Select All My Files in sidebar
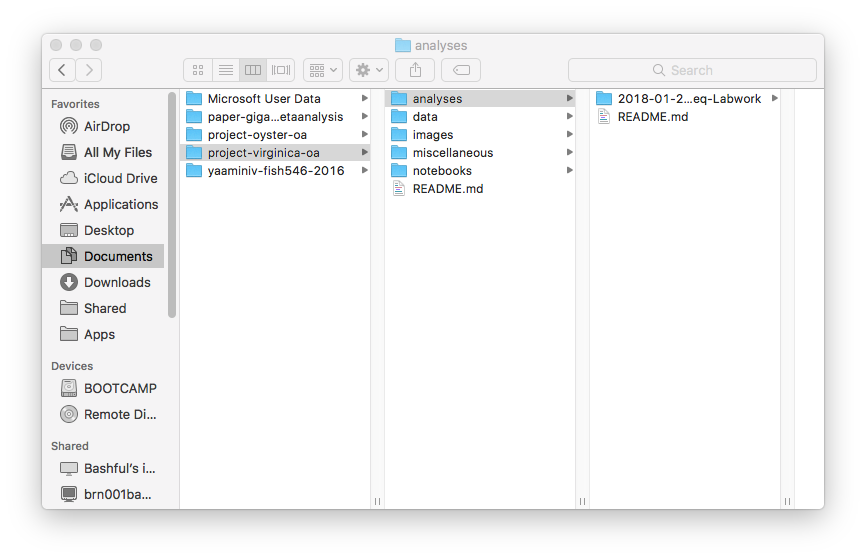 pos(103,152)
